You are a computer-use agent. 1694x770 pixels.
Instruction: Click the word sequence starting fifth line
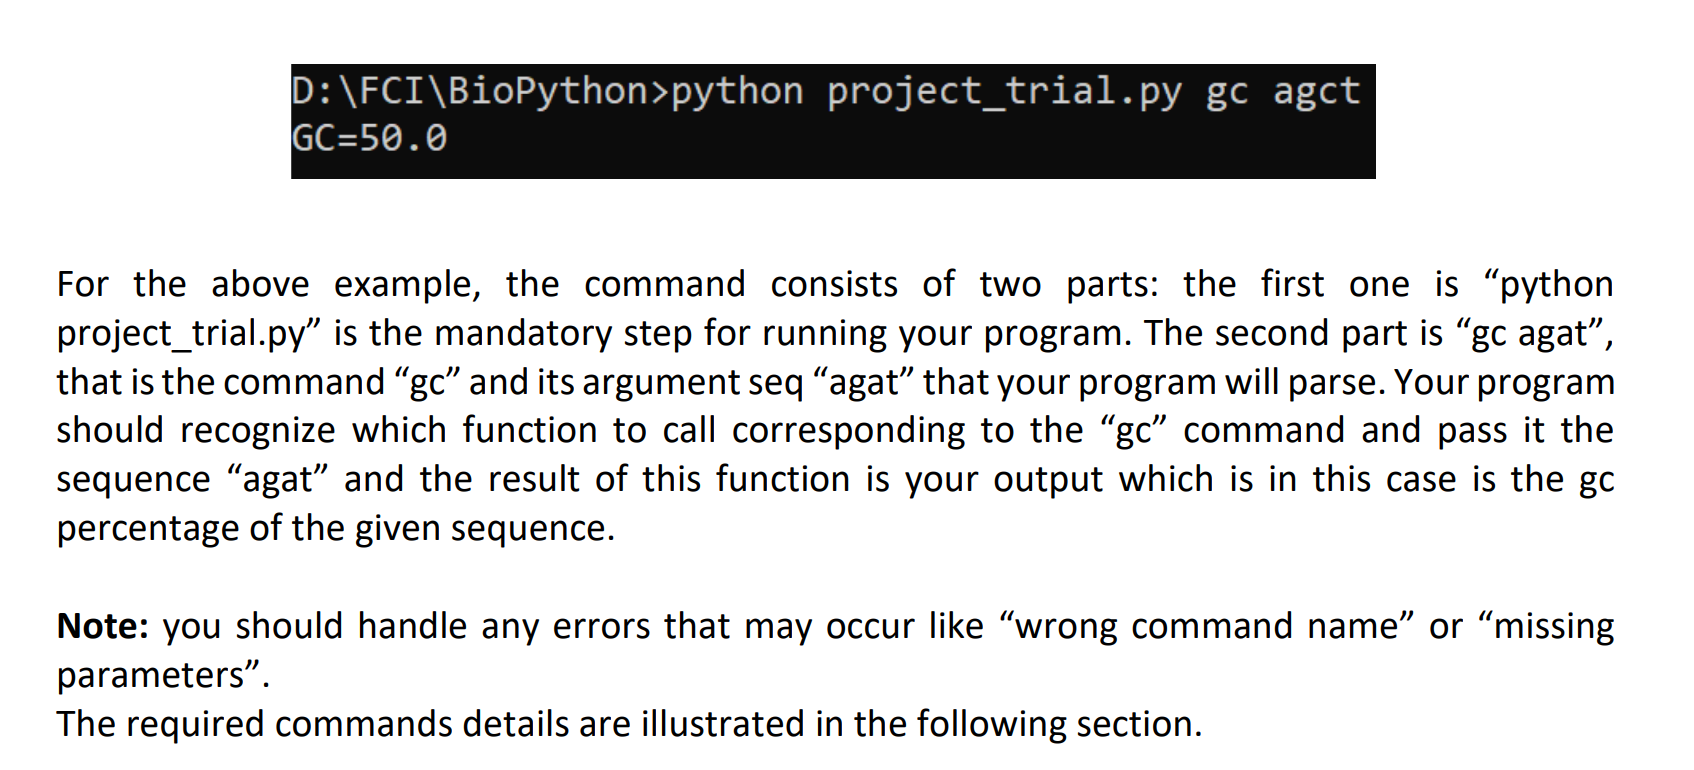pyautogui.click(x=133, y=481)
